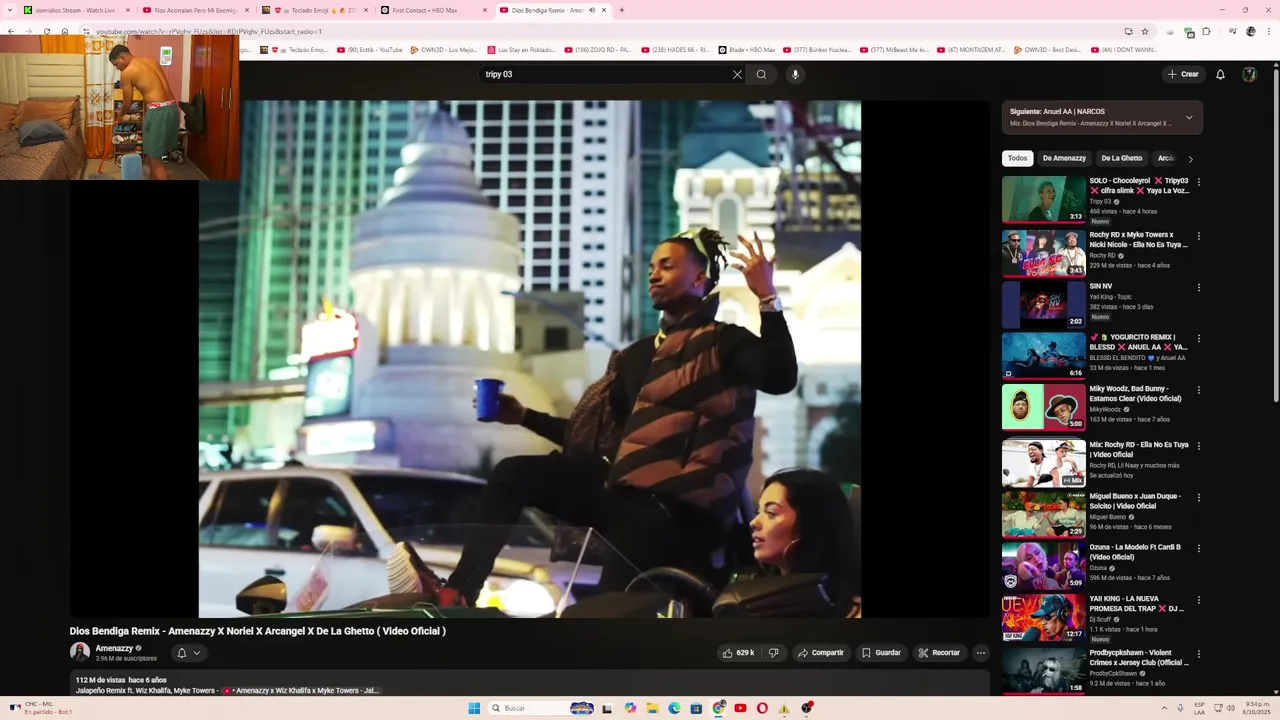Select the Todos filter chip

pyautogui.click(x=1017, y=158)
